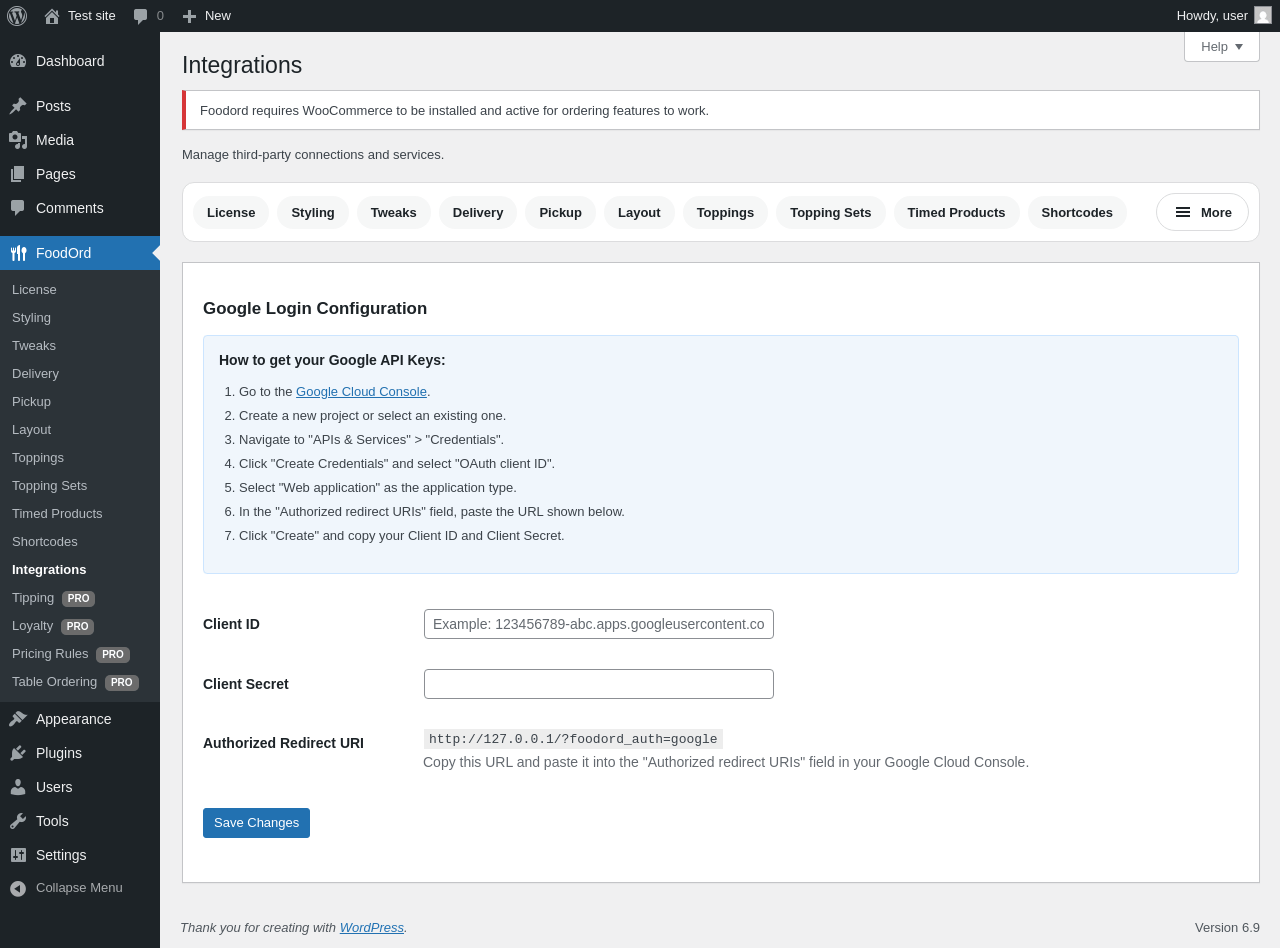Click the Collapse Menu arrow icon

tap(18, 888)
